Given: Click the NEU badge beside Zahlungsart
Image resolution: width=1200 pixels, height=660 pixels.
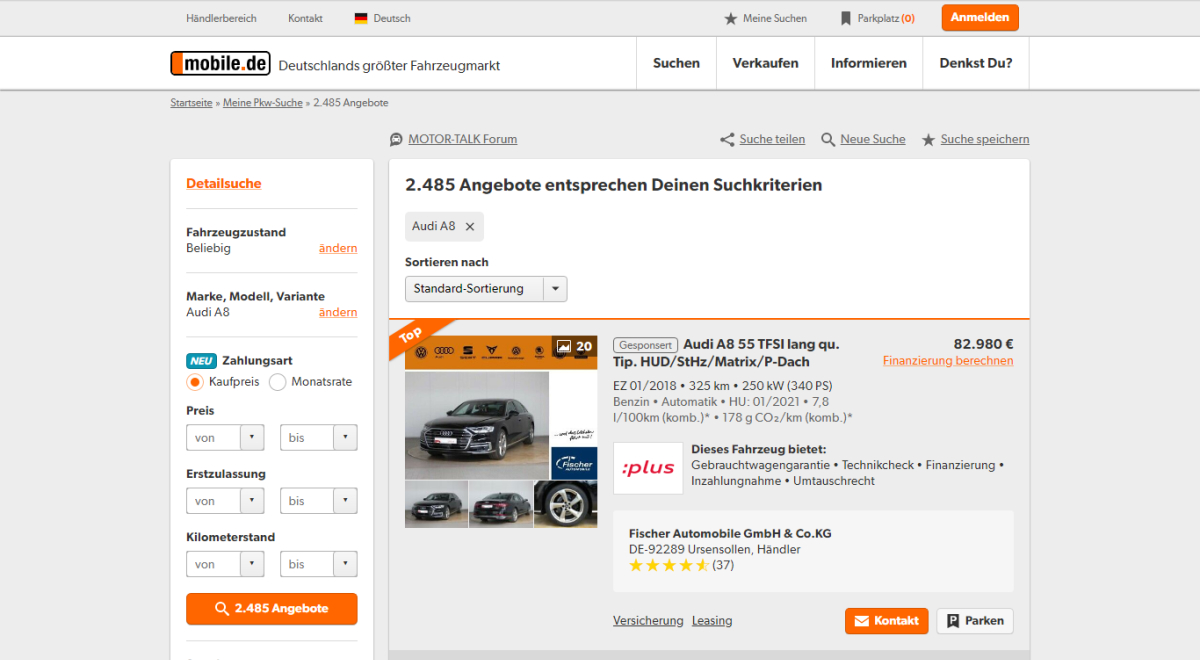Looking at the screenshot, I should click(201, 361).
